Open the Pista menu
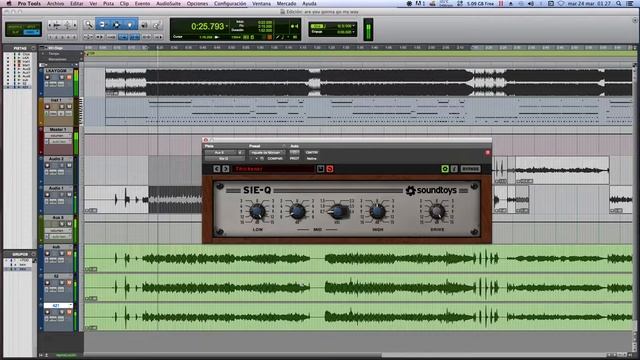This screenshot has height=360, width=640. click(108, 3)
